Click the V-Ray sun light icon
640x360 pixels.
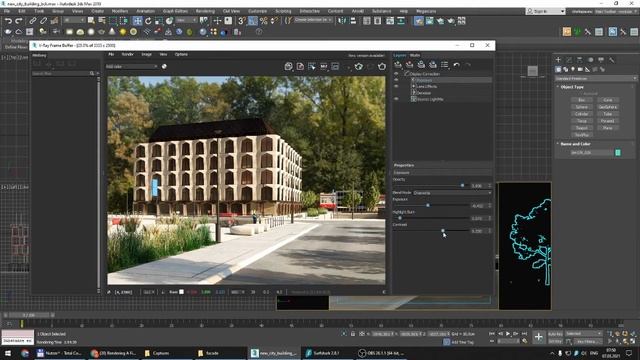(x=123, y=32)
